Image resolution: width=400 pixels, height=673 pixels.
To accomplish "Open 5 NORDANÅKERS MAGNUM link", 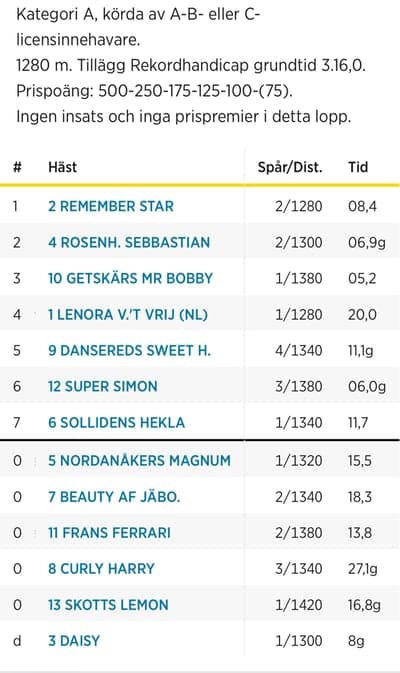I will (x=139, y=461).
